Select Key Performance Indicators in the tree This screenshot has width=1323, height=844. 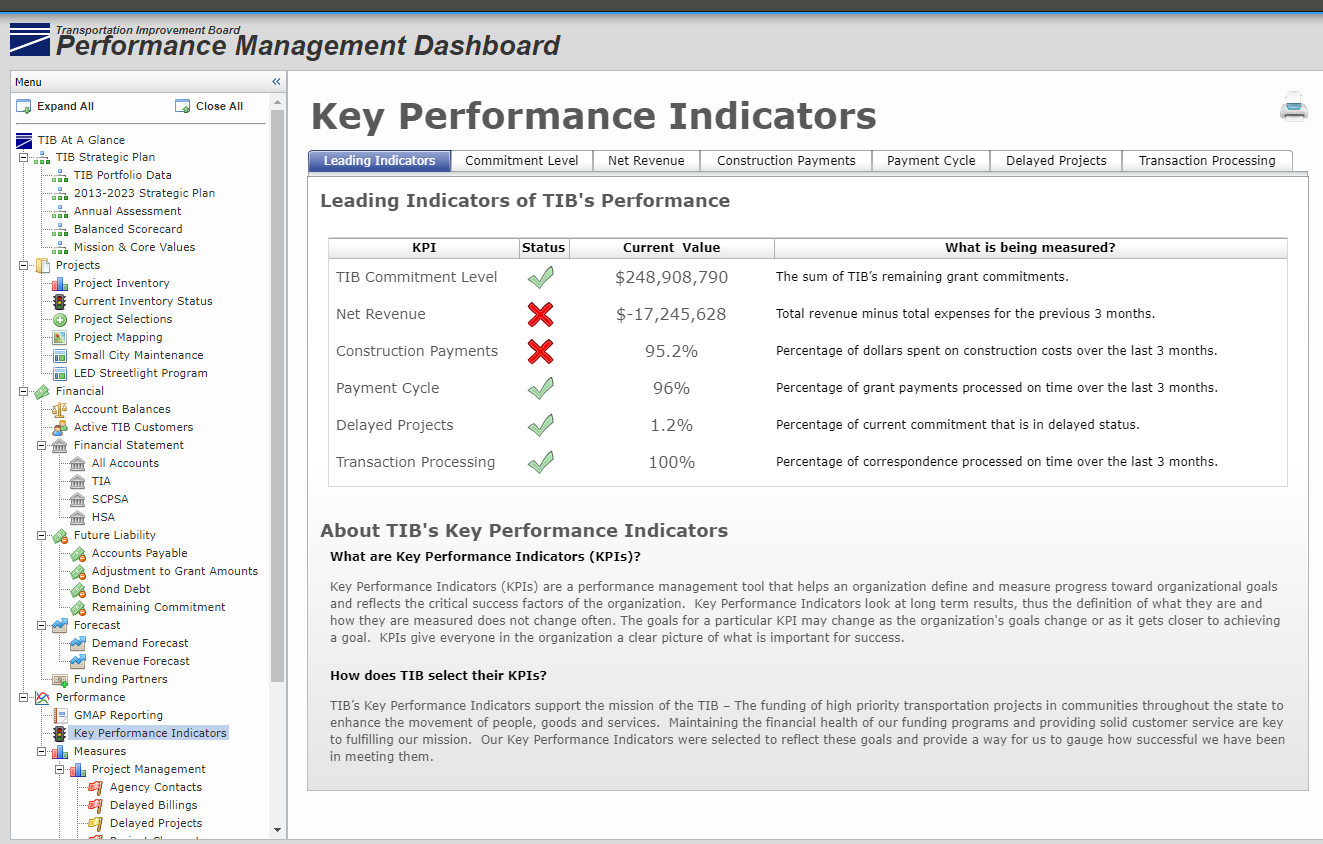tap(150, 733)
